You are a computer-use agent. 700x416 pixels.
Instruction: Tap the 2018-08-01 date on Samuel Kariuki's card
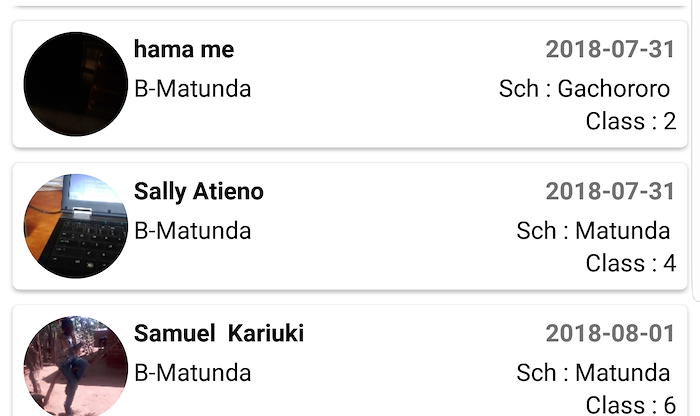click(610, 333)
